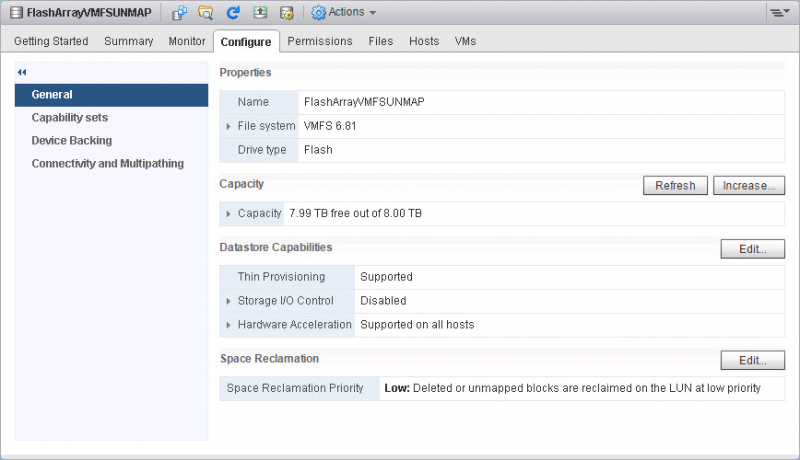Click Edit... for Space Reclamation
This screenshot has width=800, height=460.
[753, 360]
